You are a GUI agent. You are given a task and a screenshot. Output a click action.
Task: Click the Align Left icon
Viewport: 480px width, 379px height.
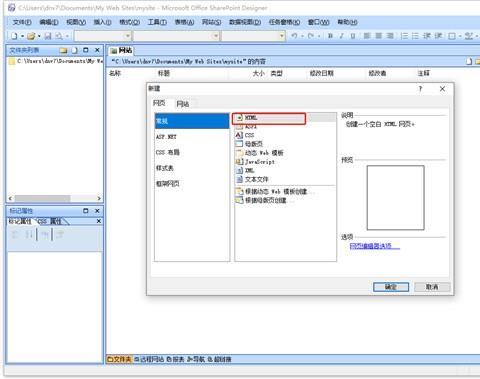click(367, 36)
